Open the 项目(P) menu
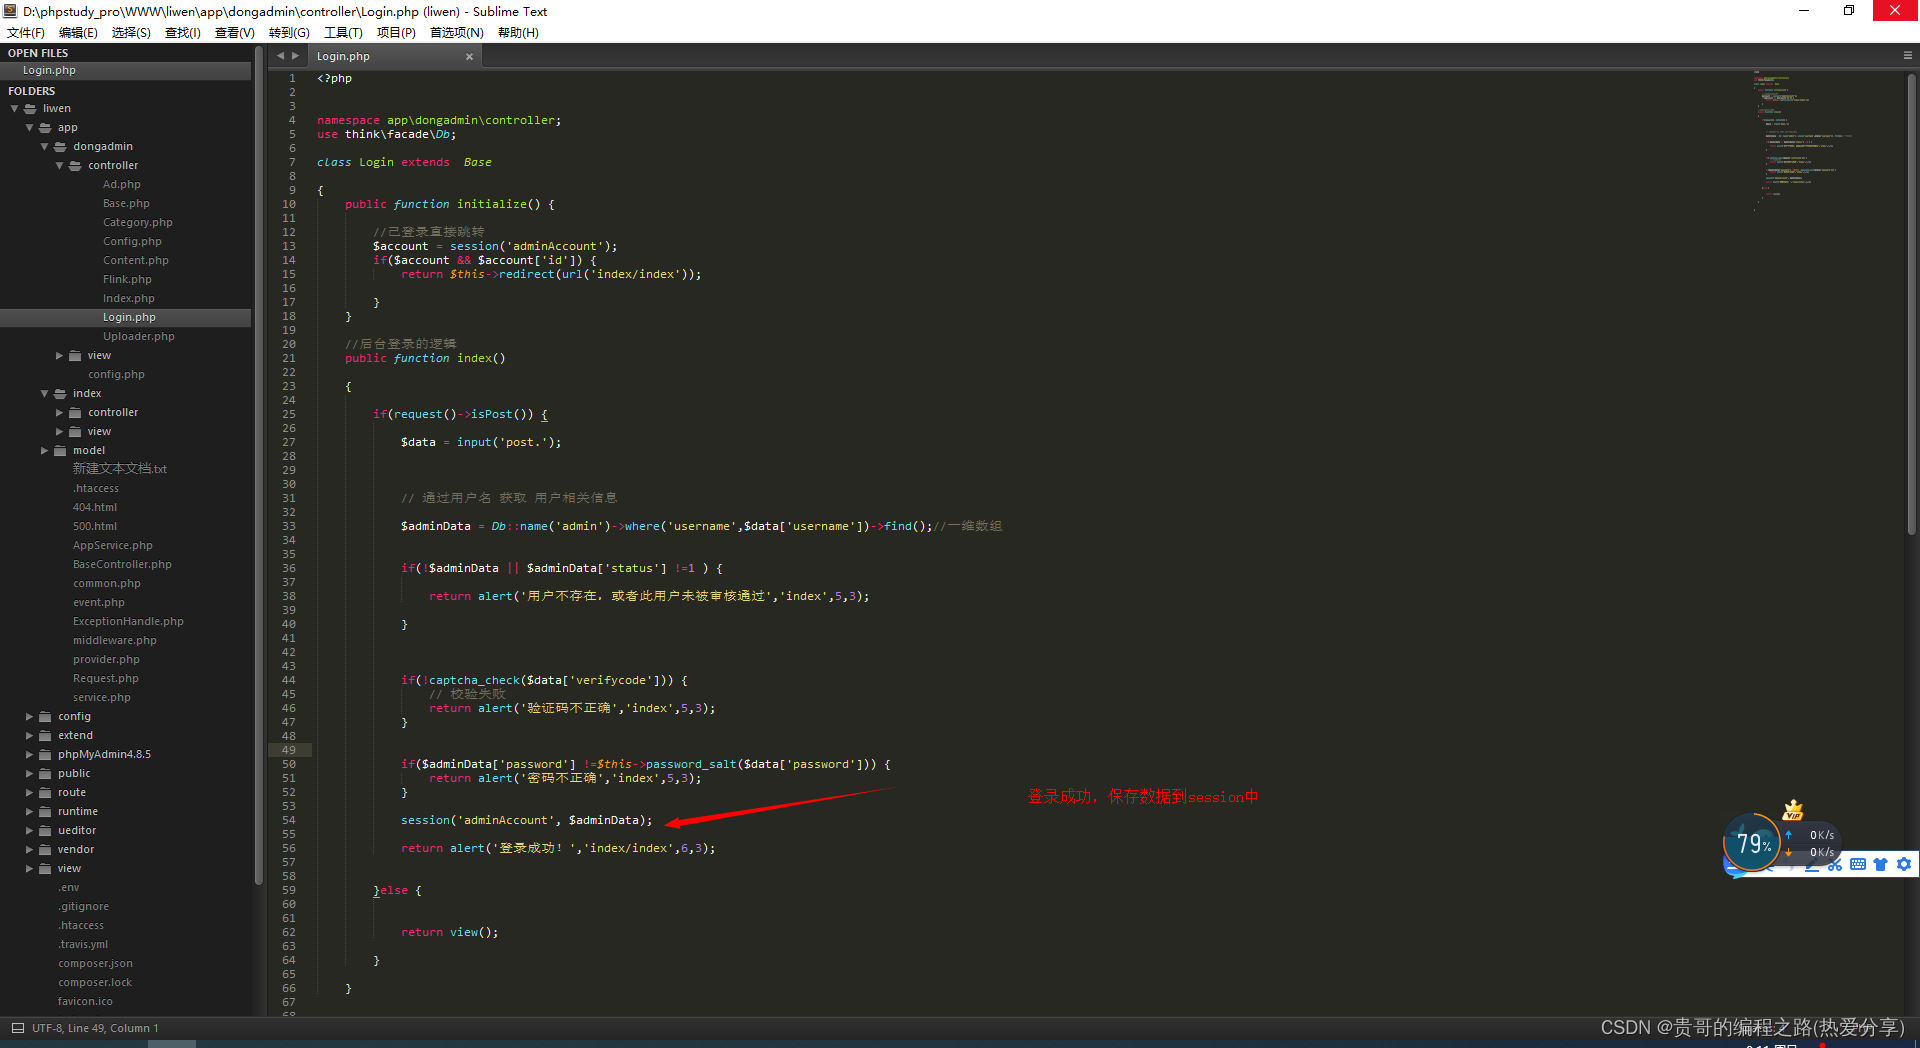Image resolution: width=1920 pixels, height=1048 pixels. (396, 33)
